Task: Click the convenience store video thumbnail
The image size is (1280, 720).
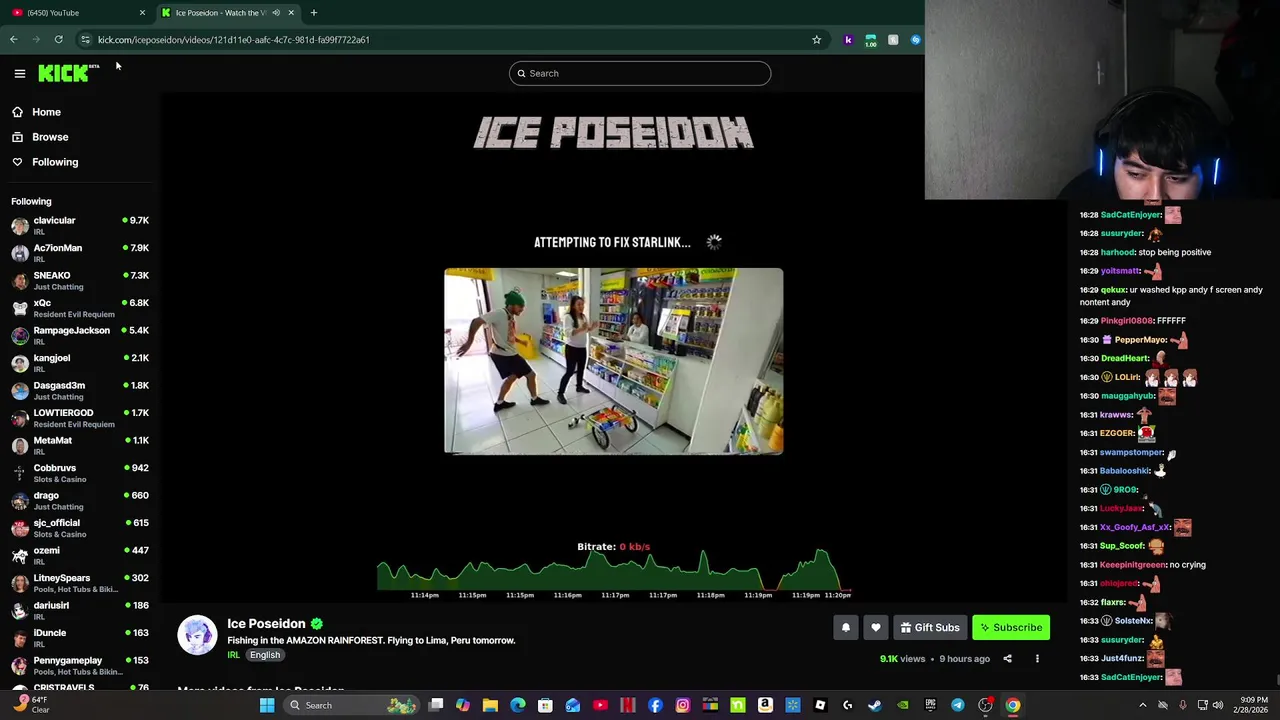Action: click(x=613, y=361)
